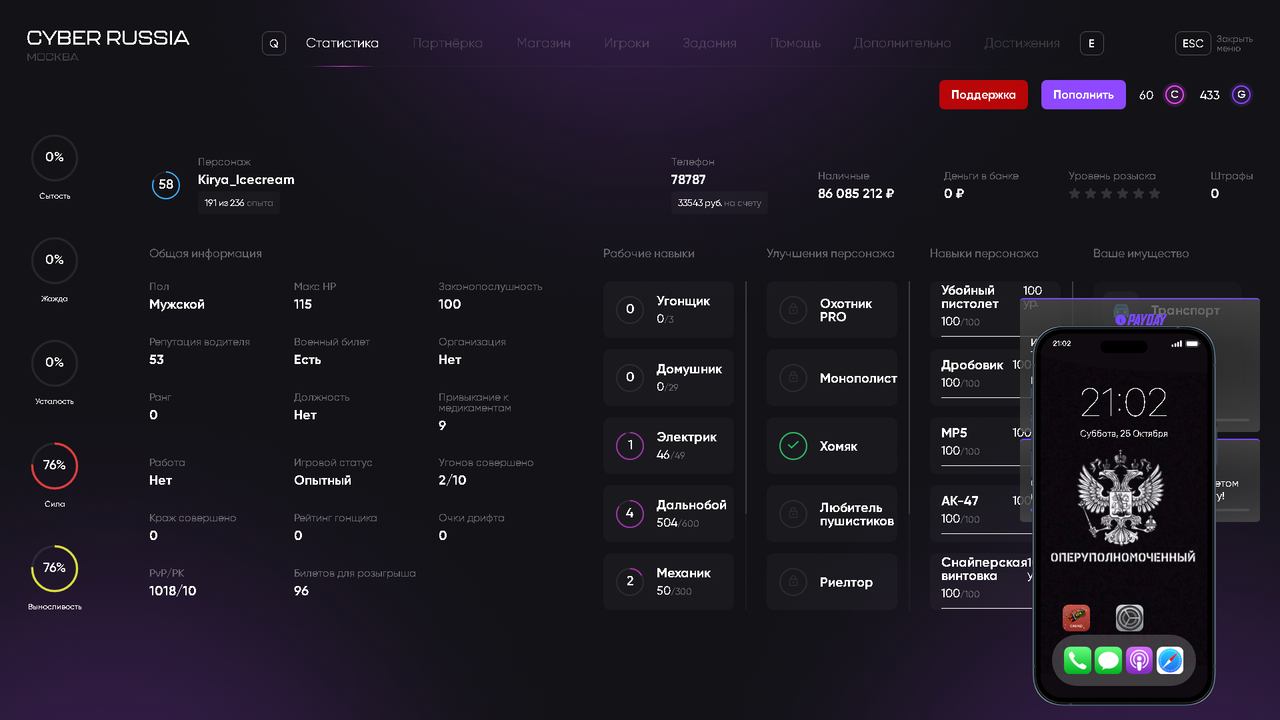The width and height of the screenshot is (1280, 720).
Task: Click the 21:02 clock on the phone
Action: pyautogui.click(x=1124, y=402)
